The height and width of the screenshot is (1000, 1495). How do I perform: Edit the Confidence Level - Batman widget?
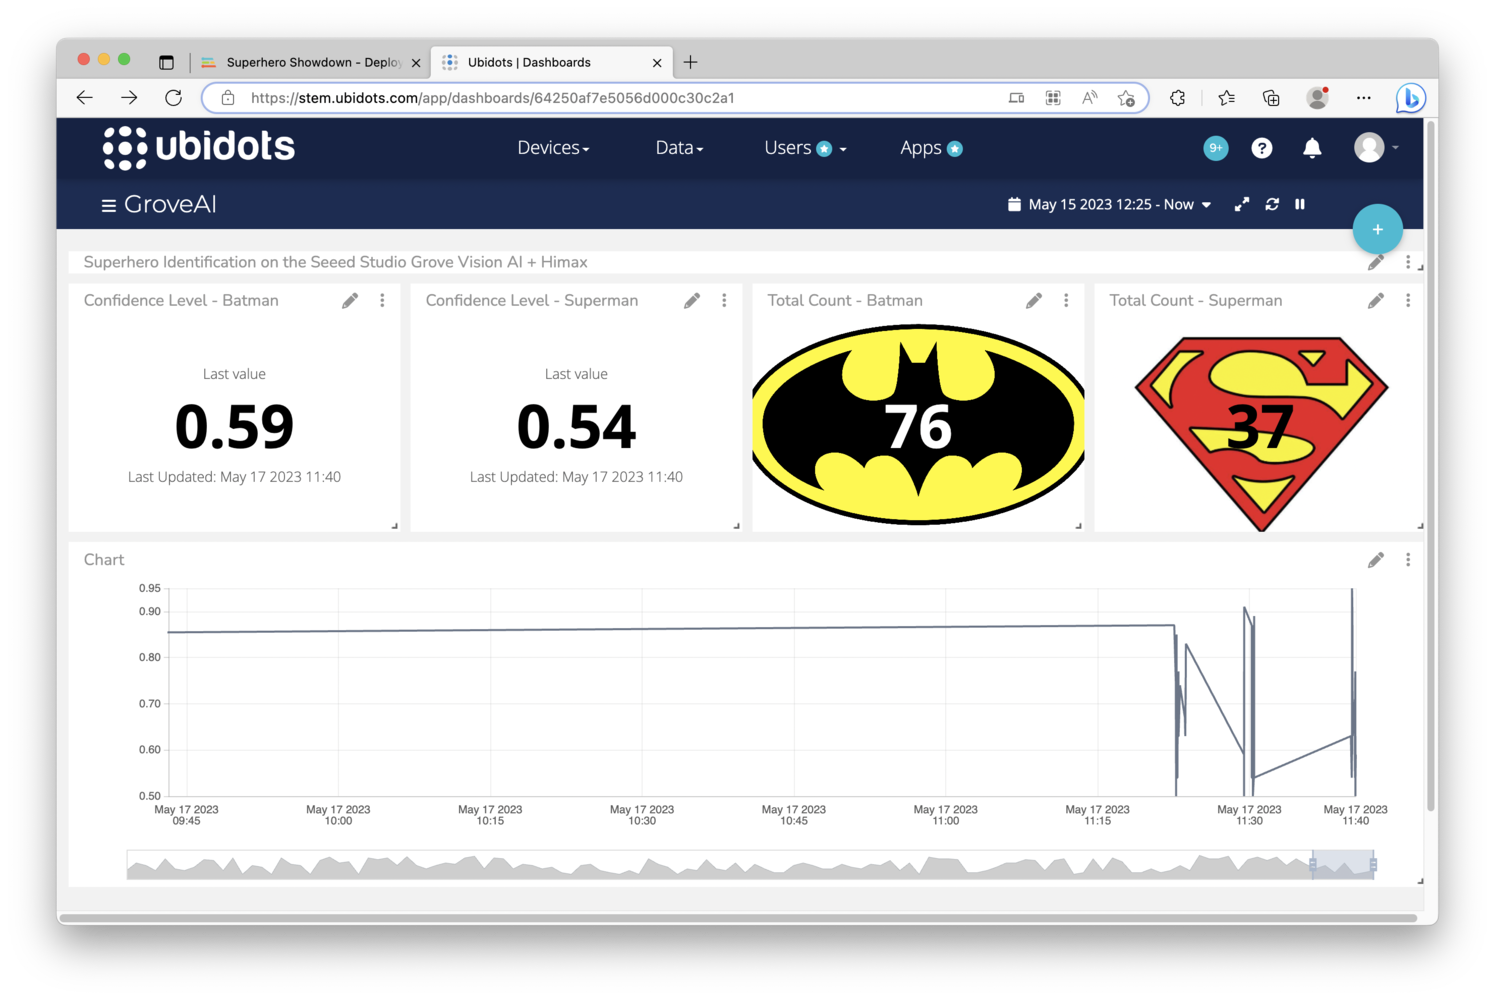[x=350, y=300]
